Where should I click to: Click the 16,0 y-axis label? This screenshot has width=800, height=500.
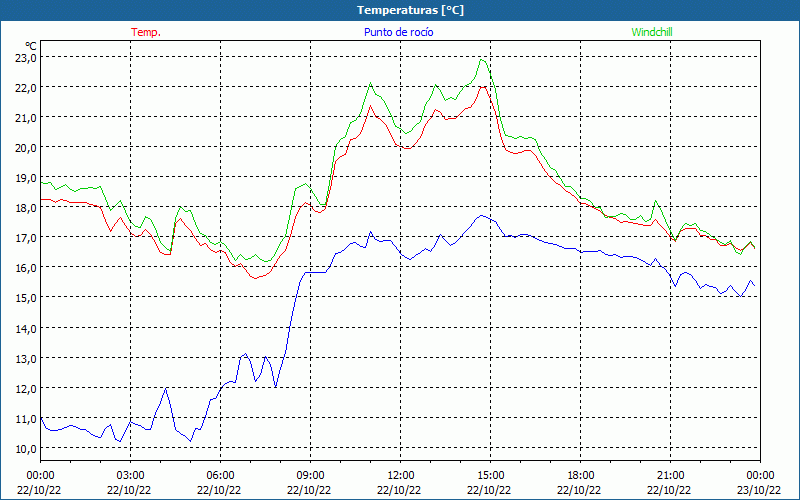point(26,268)
